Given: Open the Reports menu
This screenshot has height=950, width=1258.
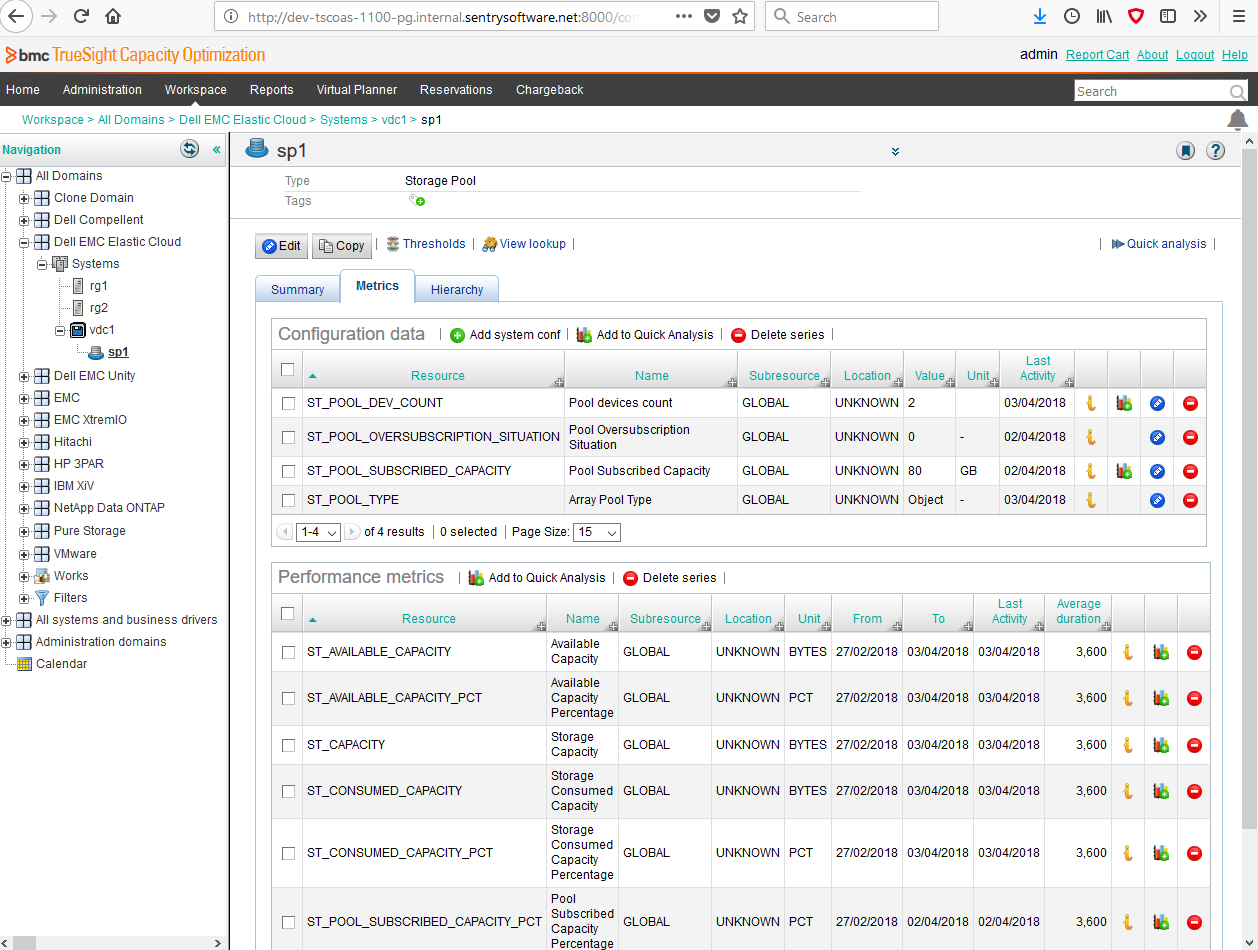Looking at the screenshot, I should tap(272, 90).
